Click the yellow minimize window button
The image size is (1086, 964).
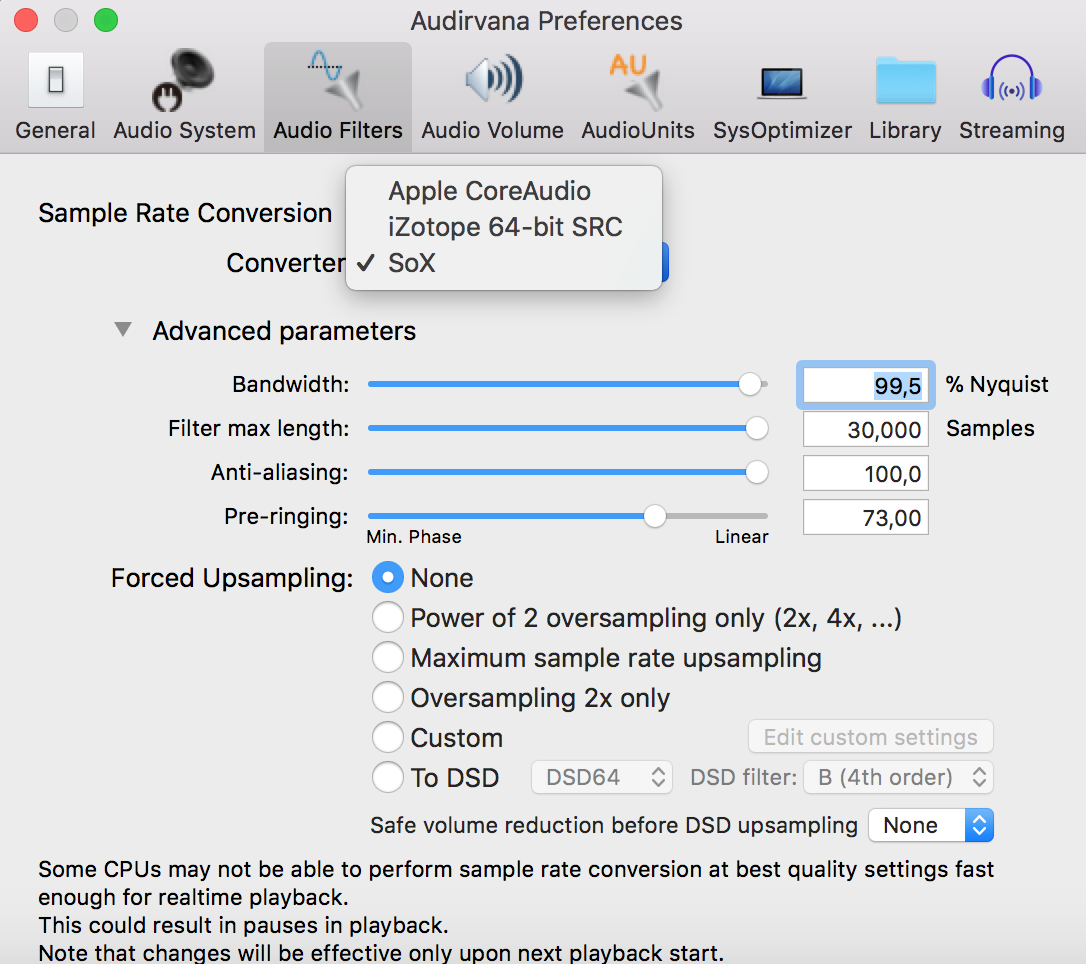66,20
